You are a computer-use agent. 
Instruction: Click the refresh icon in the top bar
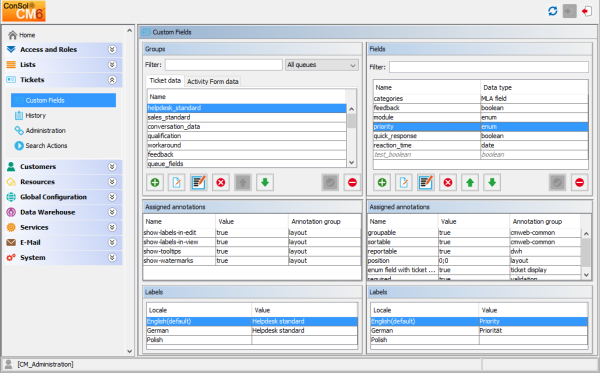tap(553, 11)
